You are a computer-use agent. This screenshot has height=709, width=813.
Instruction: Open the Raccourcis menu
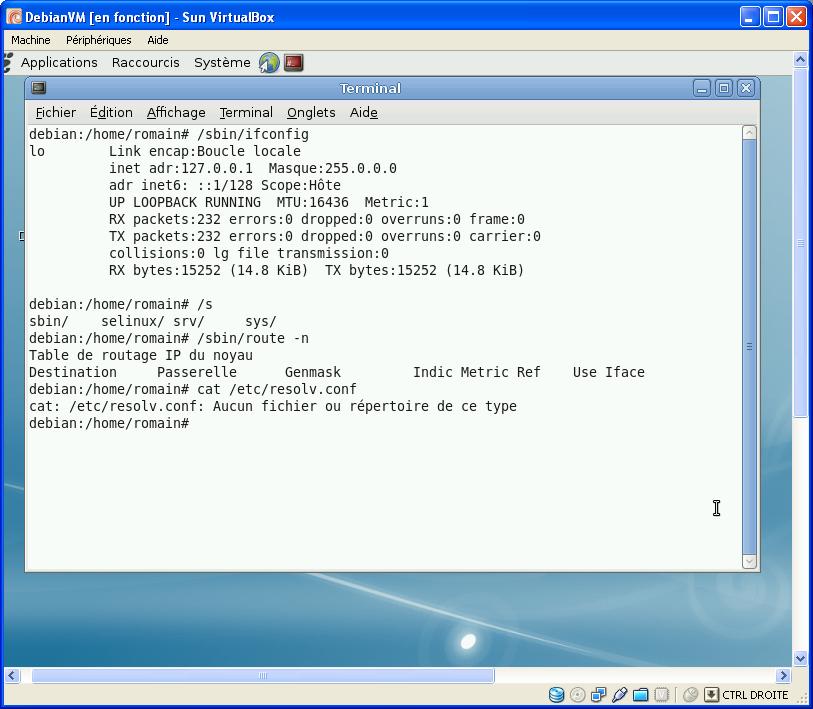click(x=146, y=63)
